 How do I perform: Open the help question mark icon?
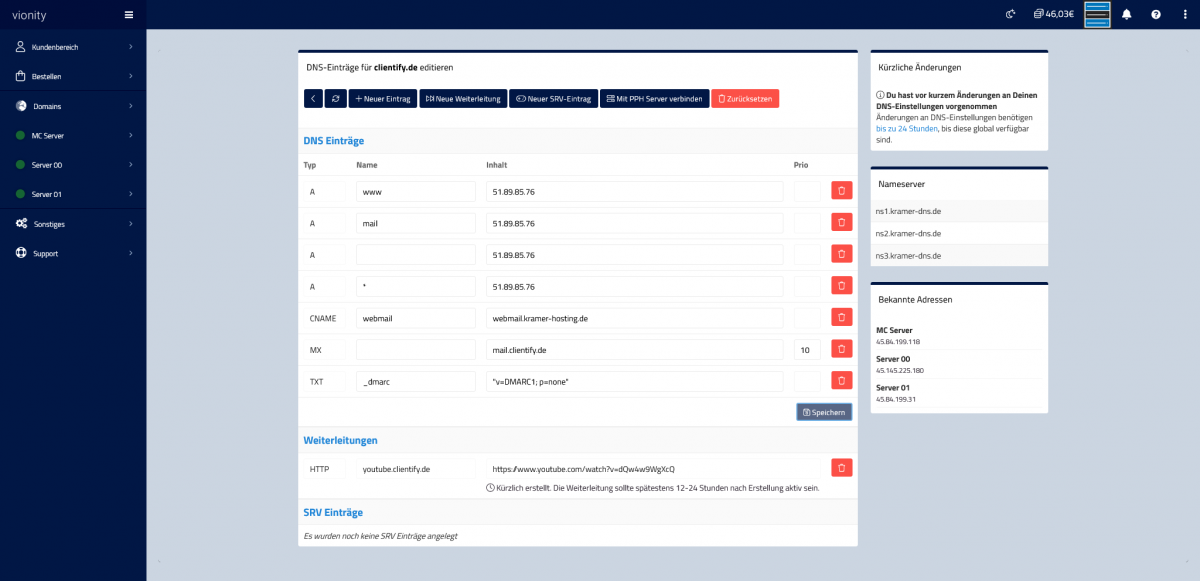1156,14
